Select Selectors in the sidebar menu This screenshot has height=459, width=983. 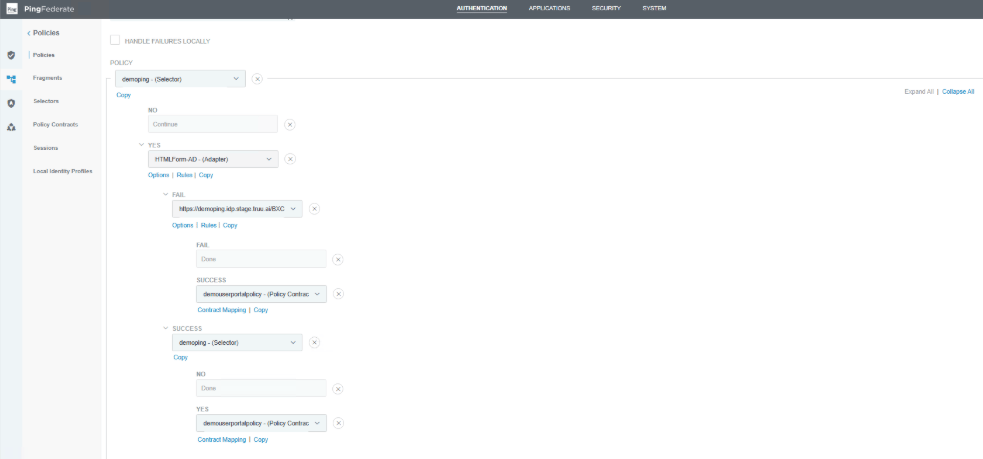pyautogui.click(x=46, y=101)
